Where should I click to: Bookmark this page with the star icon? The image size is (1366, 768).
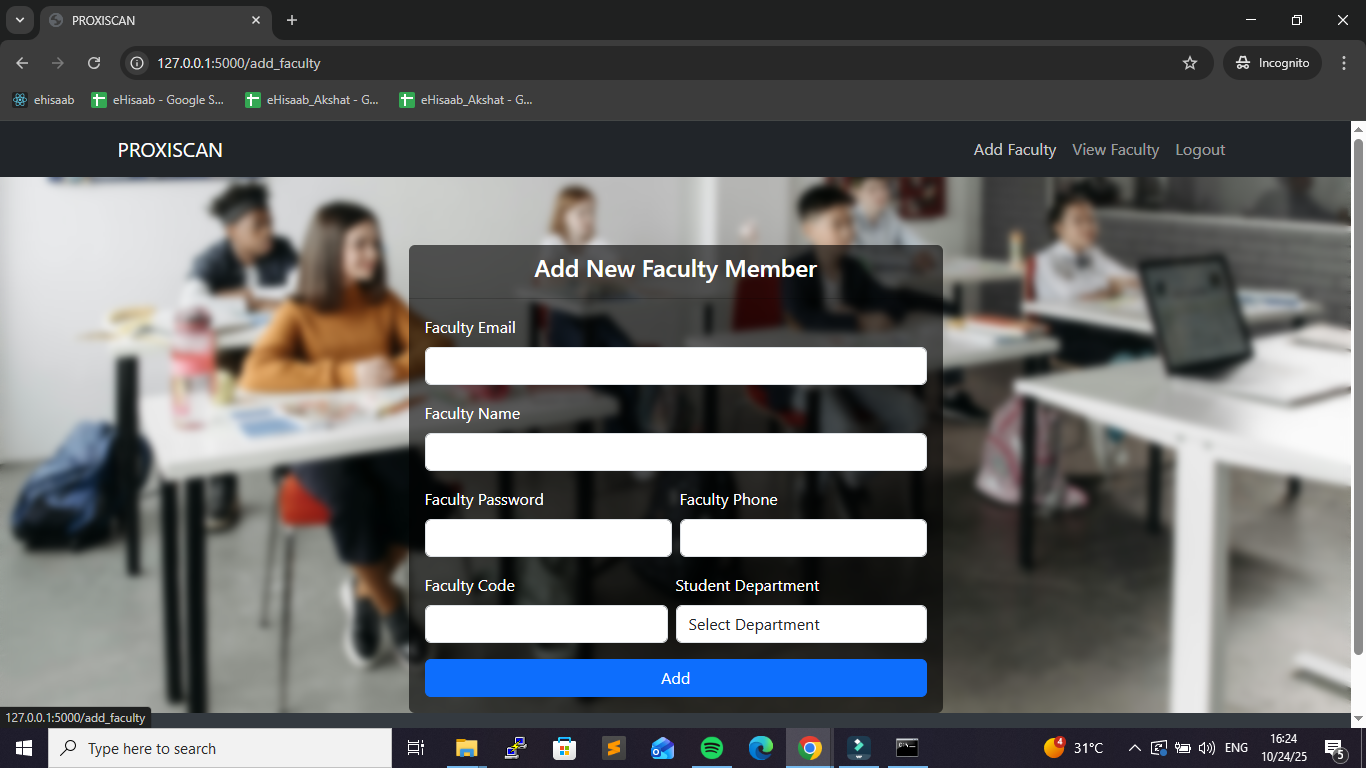tap(1189, 63)
